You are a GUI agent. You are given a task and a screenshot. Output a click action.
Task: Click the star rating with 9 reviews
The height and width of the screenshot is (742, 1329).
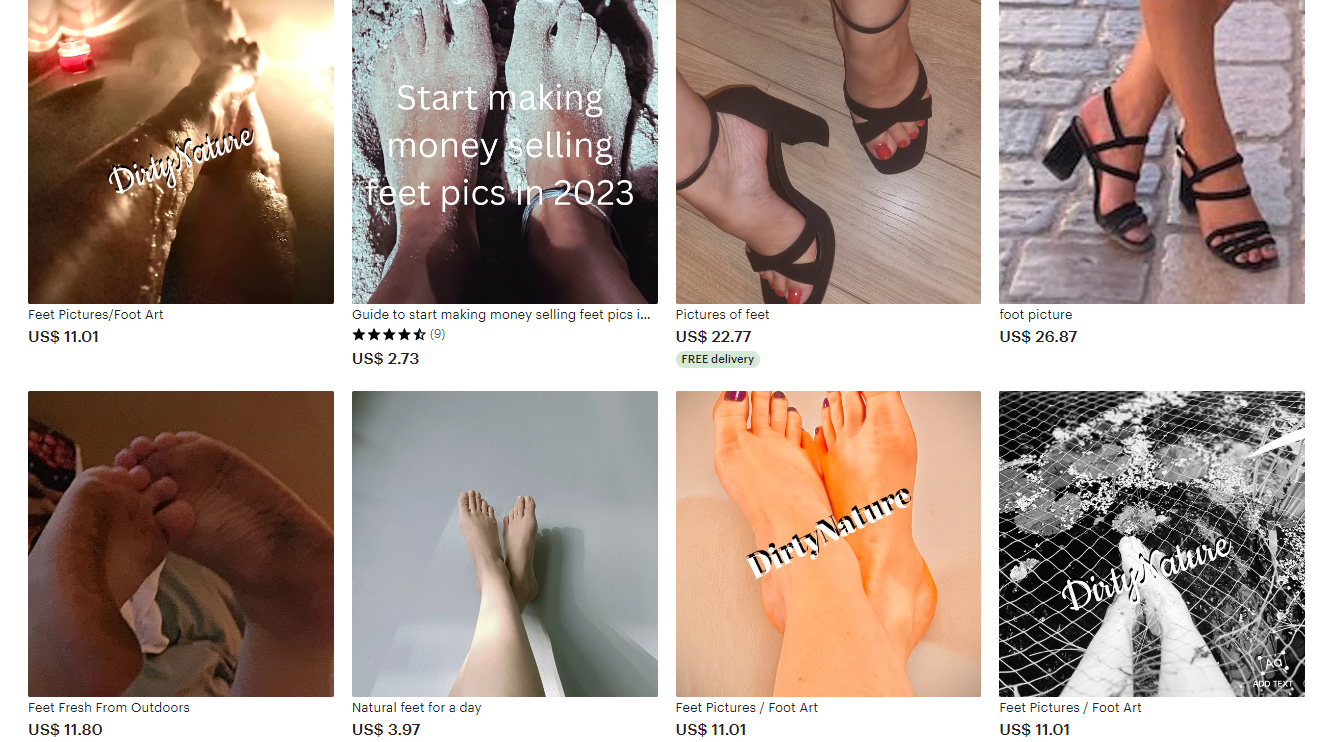coord(399,335)
